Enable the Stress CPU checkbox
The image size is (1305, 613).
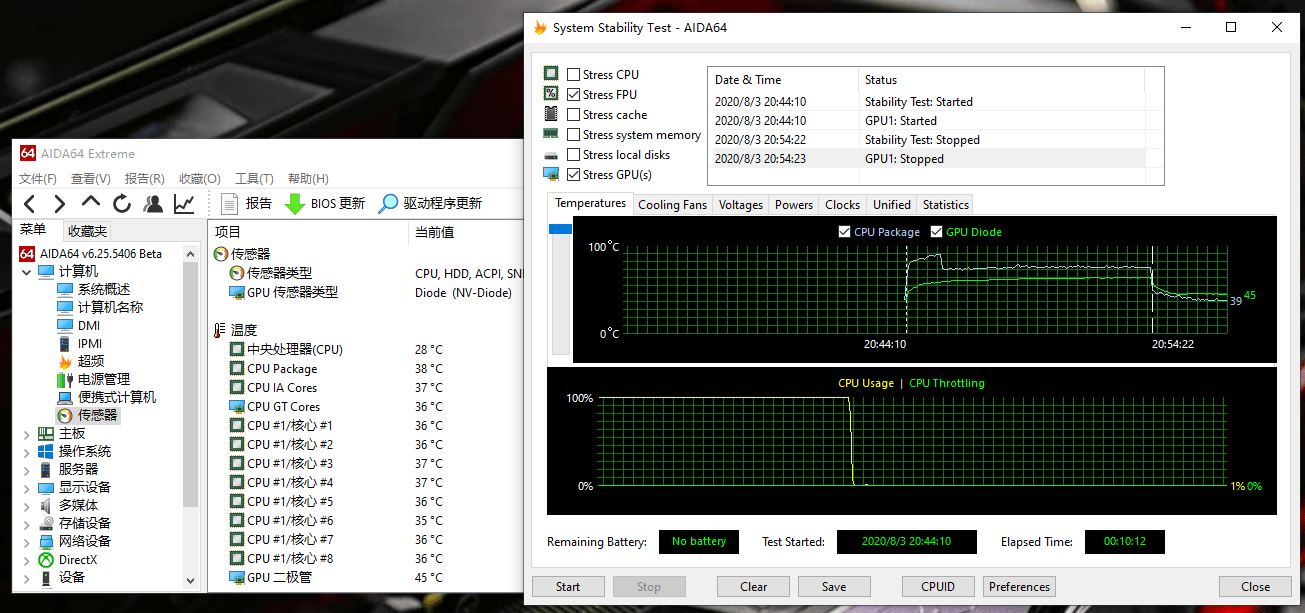573,75
